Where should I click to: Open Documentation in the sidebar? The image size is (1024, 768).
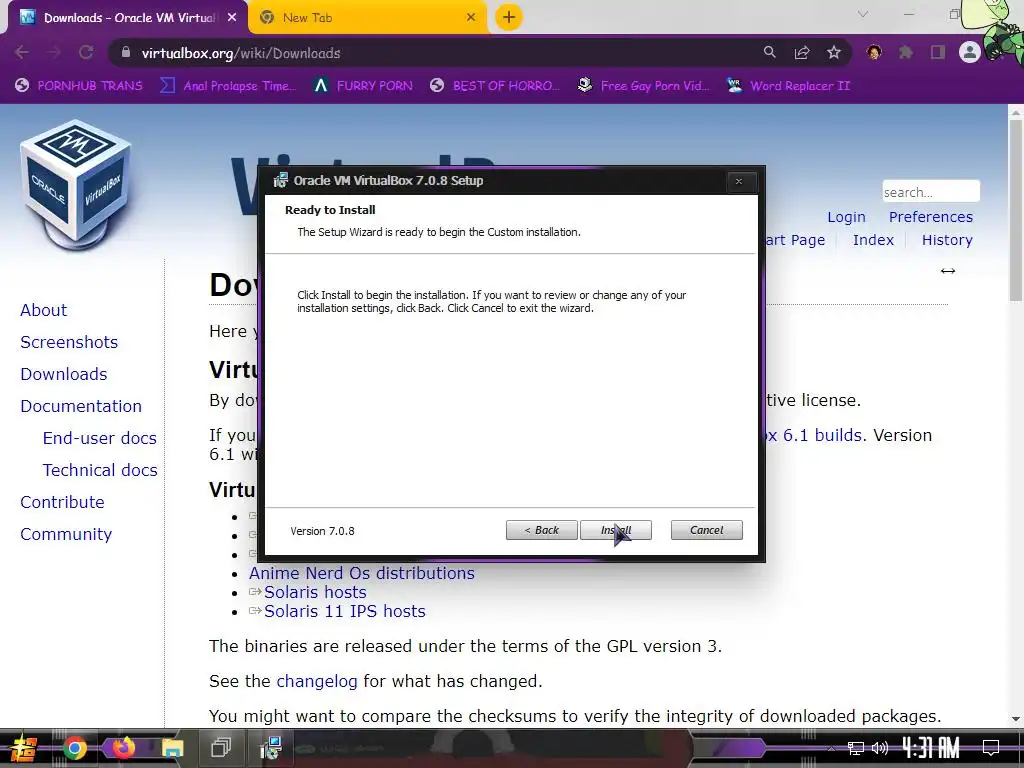coord(81,406)
